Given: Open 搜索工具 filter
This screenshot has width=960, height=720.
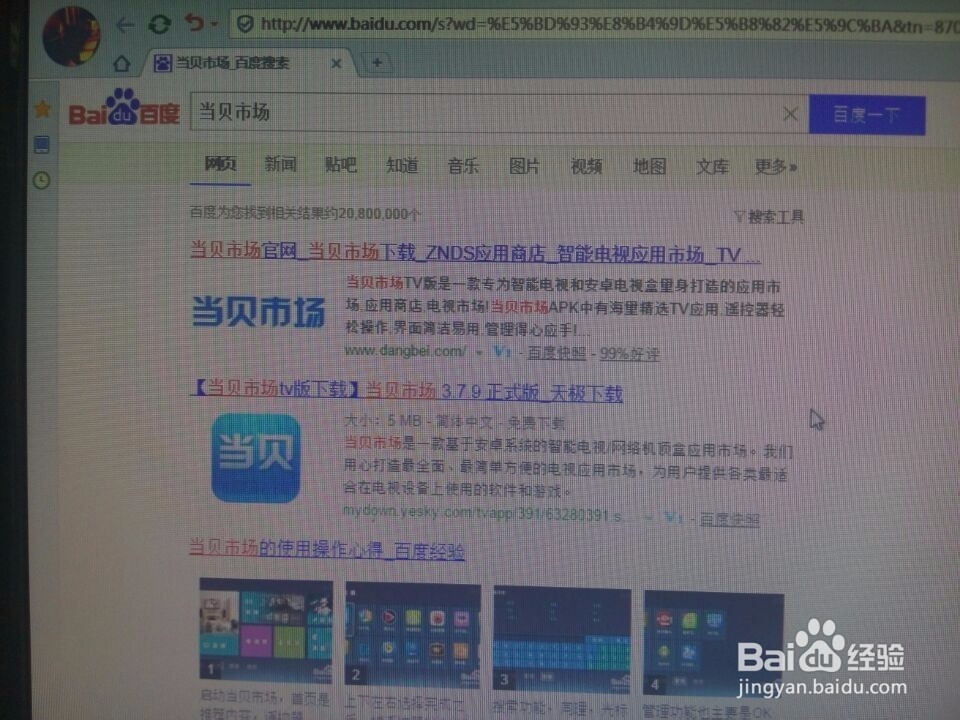Looking at the screenshot, I should (769, 217).
